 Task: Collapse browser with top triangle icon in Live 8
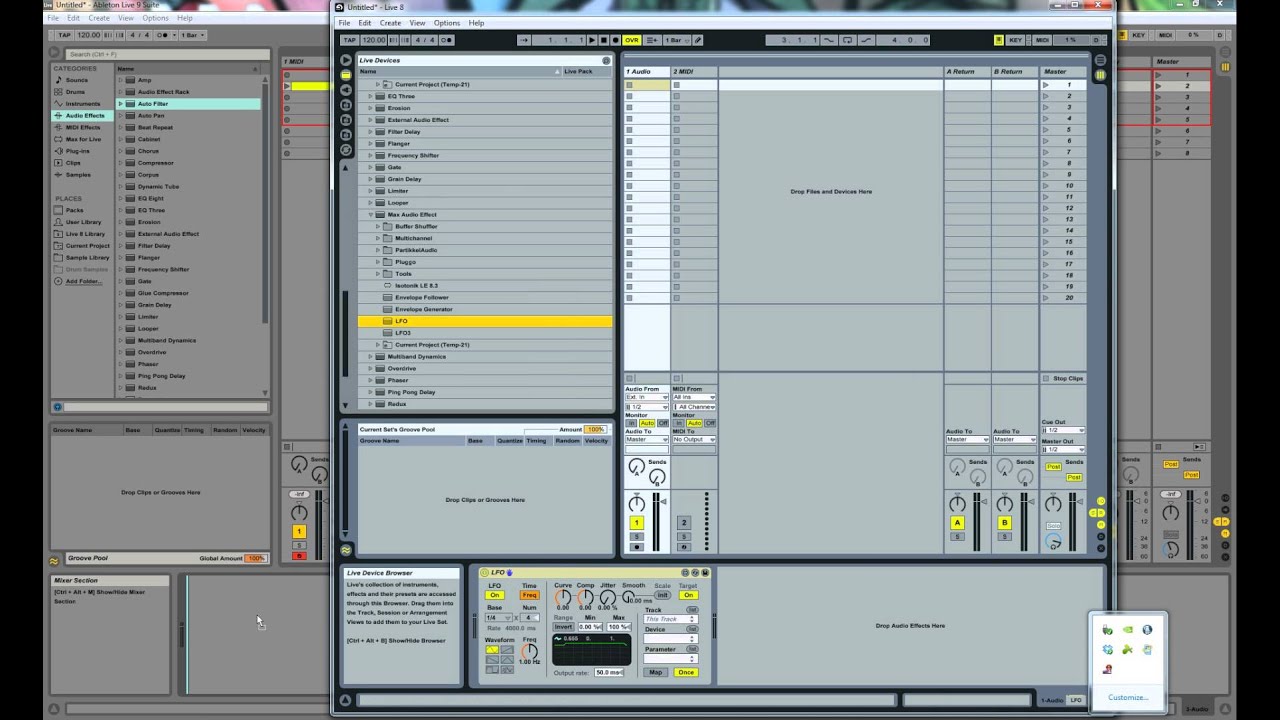pyautogui.click(x=346, y=62)
